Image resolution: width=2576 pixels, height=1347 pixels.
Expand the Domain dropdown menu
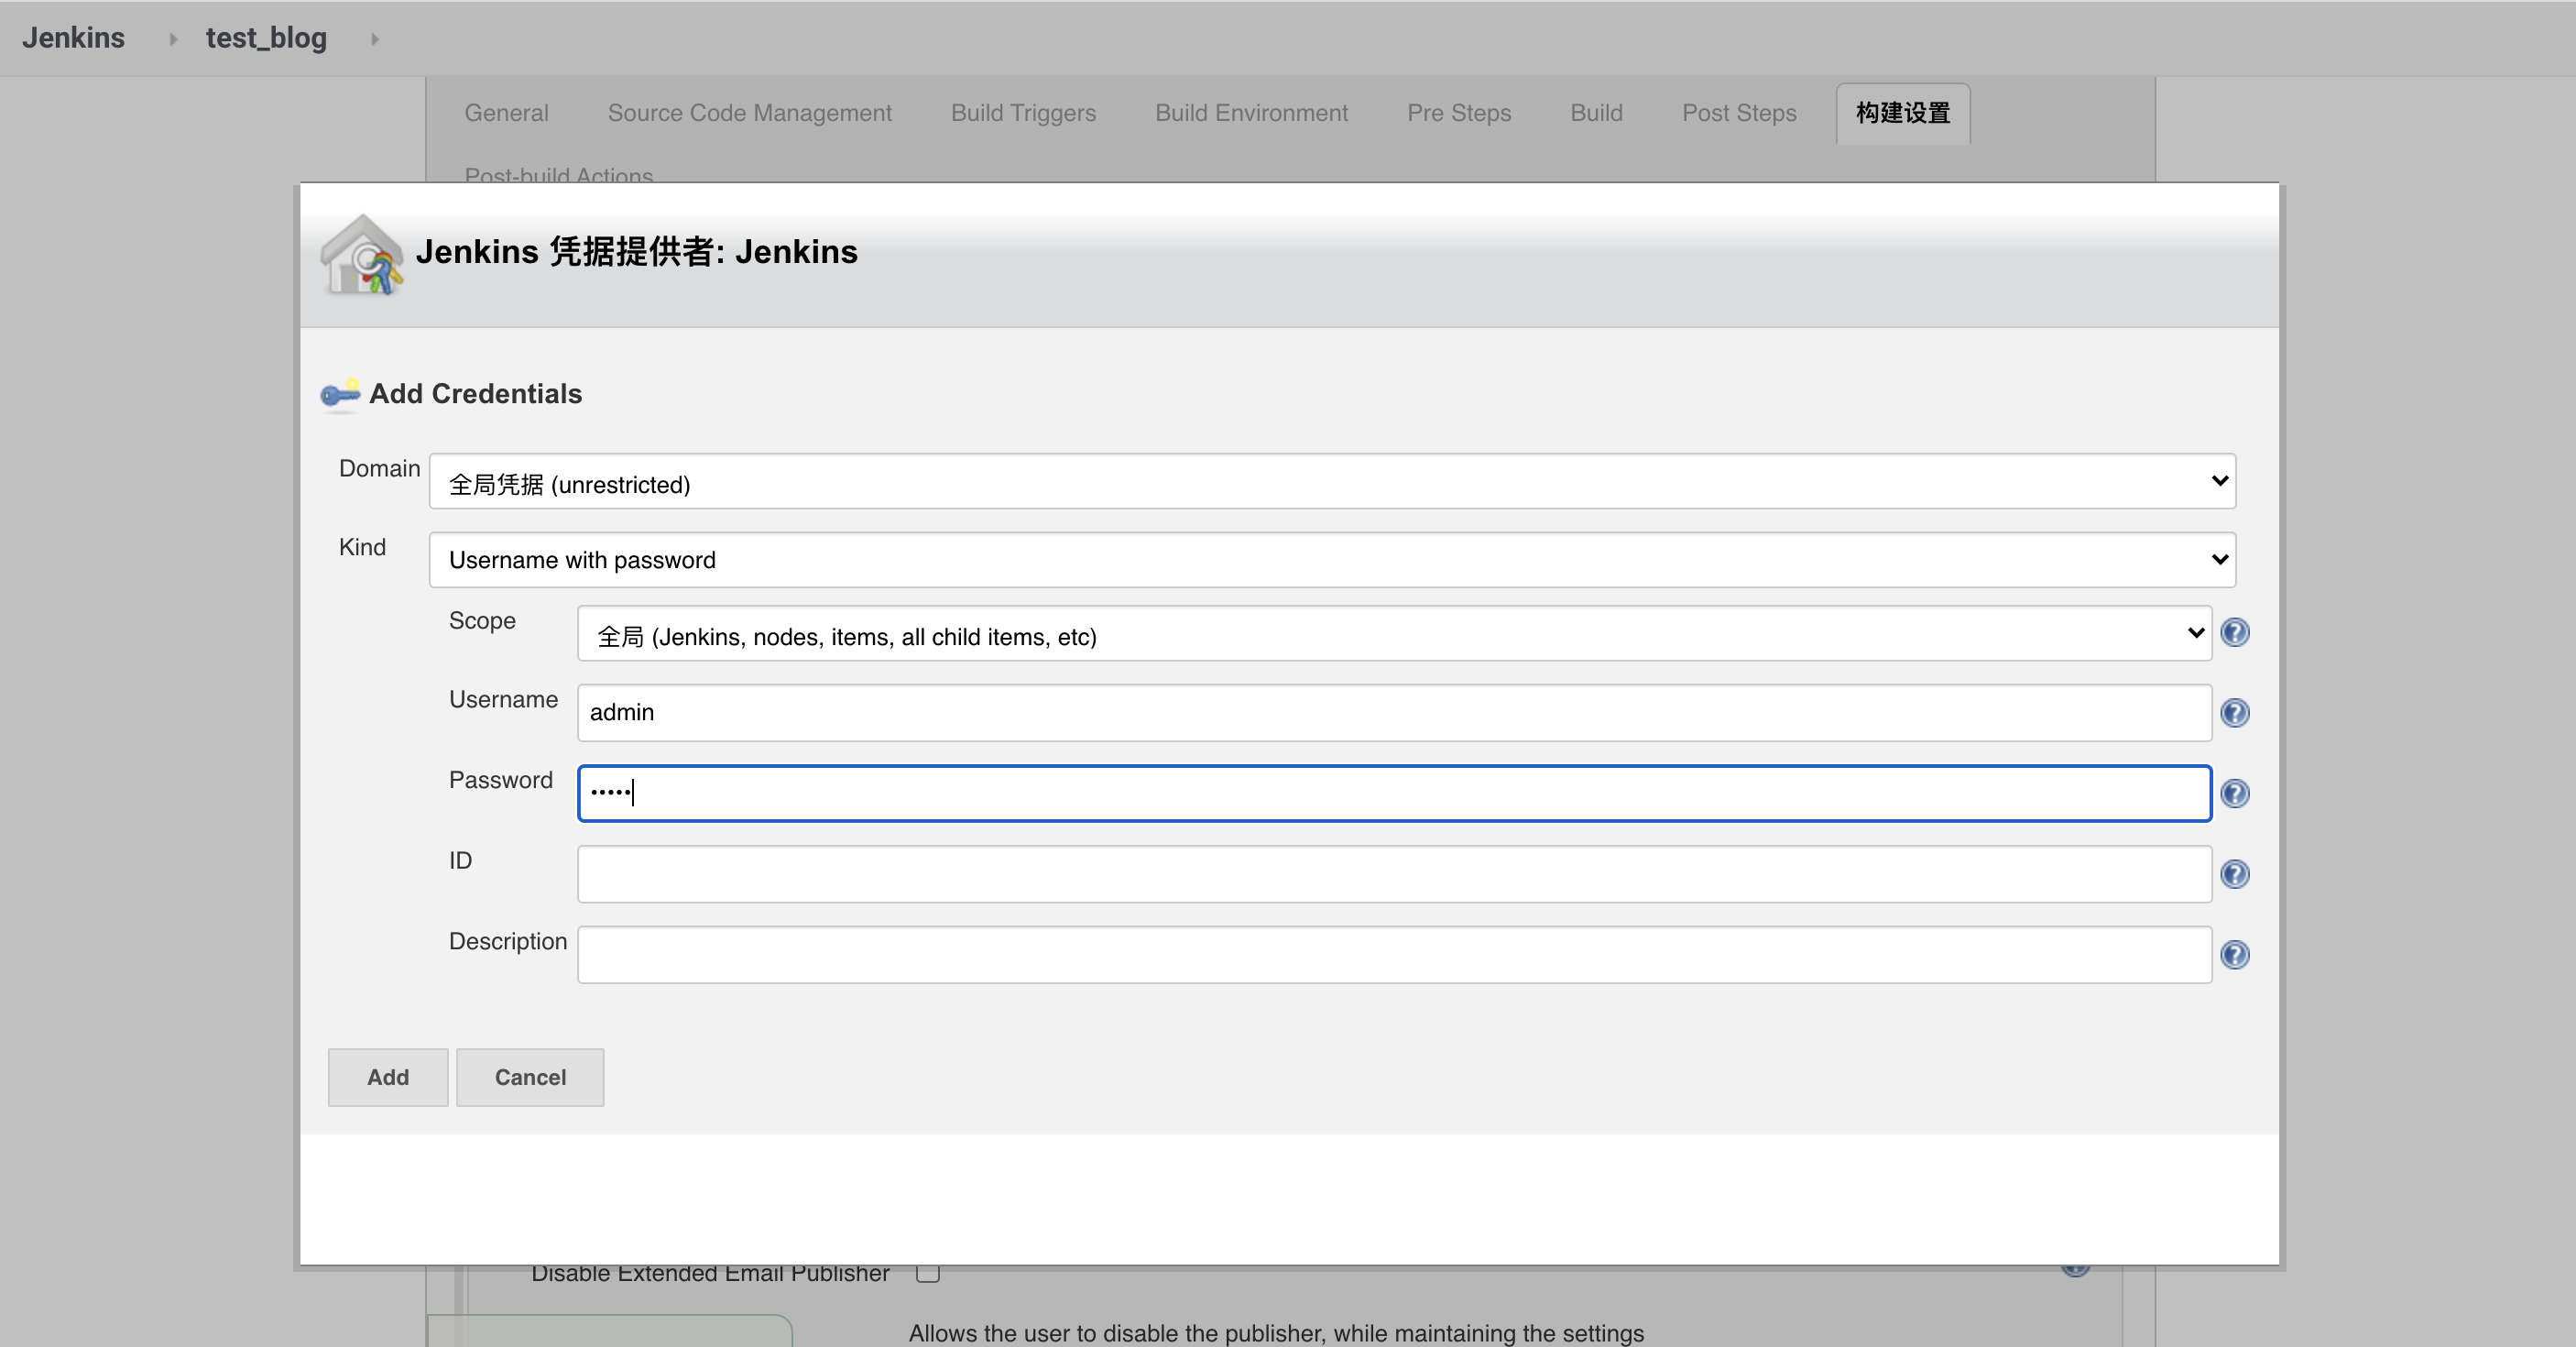(2220, 483)
